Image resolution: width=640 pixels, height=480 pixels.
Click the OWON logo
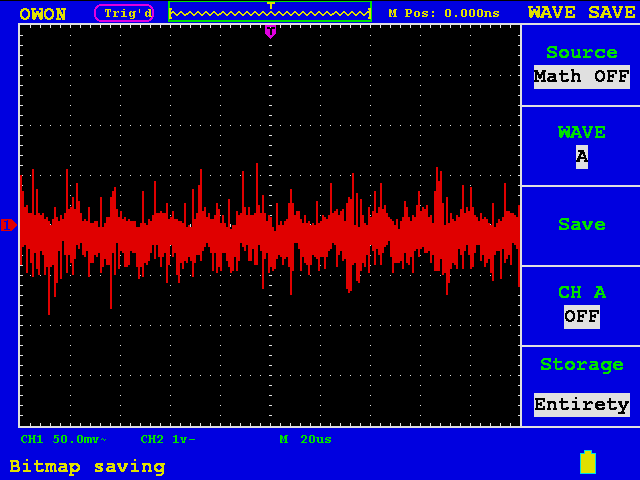click(43, 13)
